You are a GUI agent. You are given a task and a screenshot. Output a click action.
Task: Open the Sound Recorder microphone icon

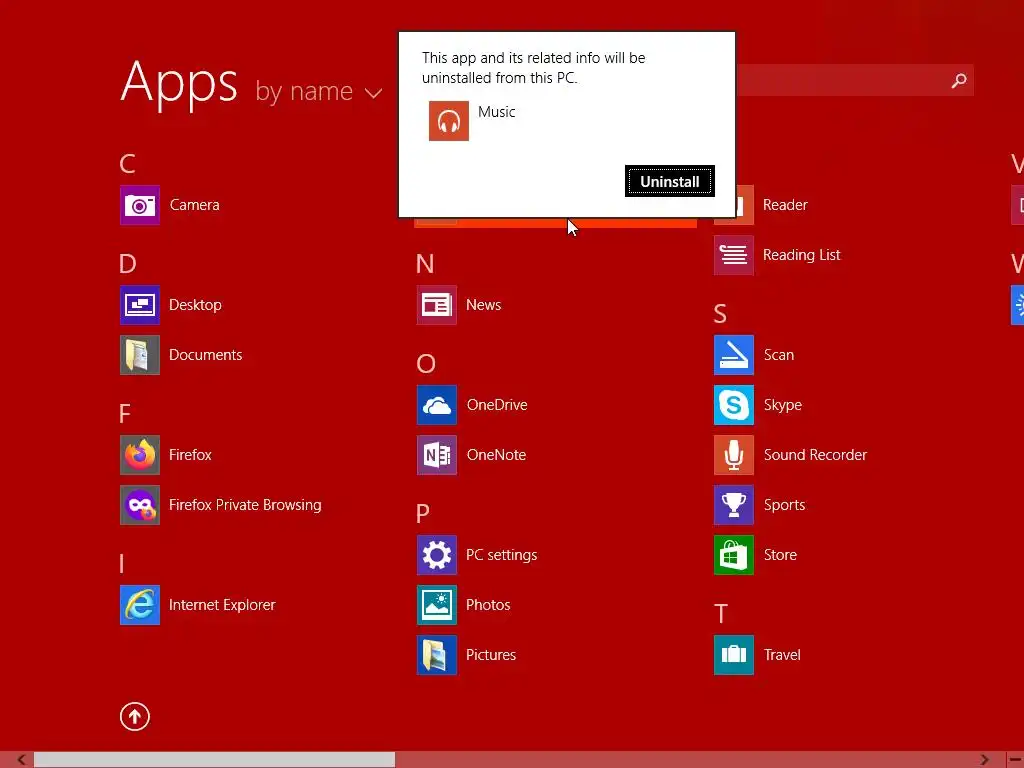point(734,455)
